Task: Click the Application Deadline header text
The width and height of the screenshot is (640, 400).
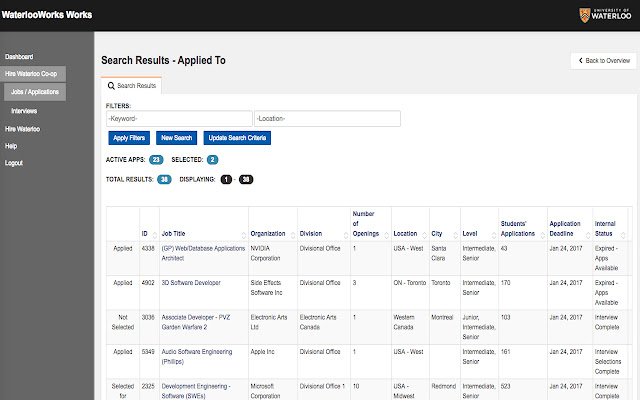Action: coord(564,229)
